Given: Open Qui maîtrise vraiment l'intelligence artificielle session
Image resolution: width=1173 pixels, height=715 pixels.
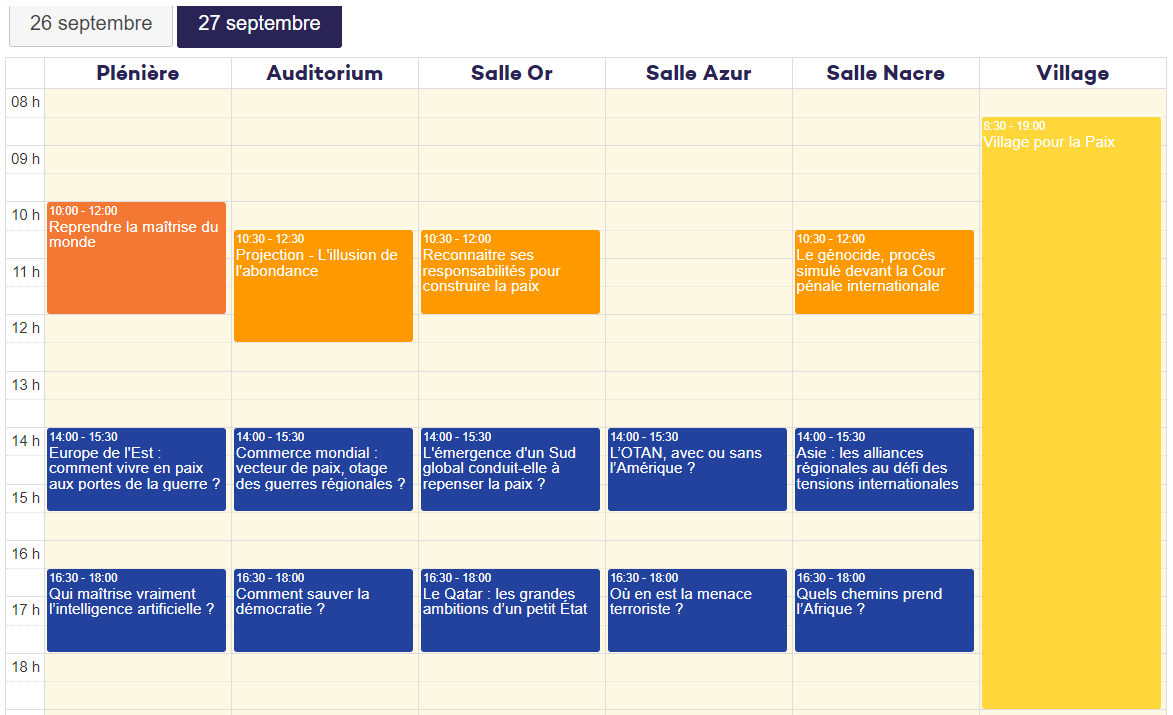Looking at the screenshot, I should click(136, 610).
